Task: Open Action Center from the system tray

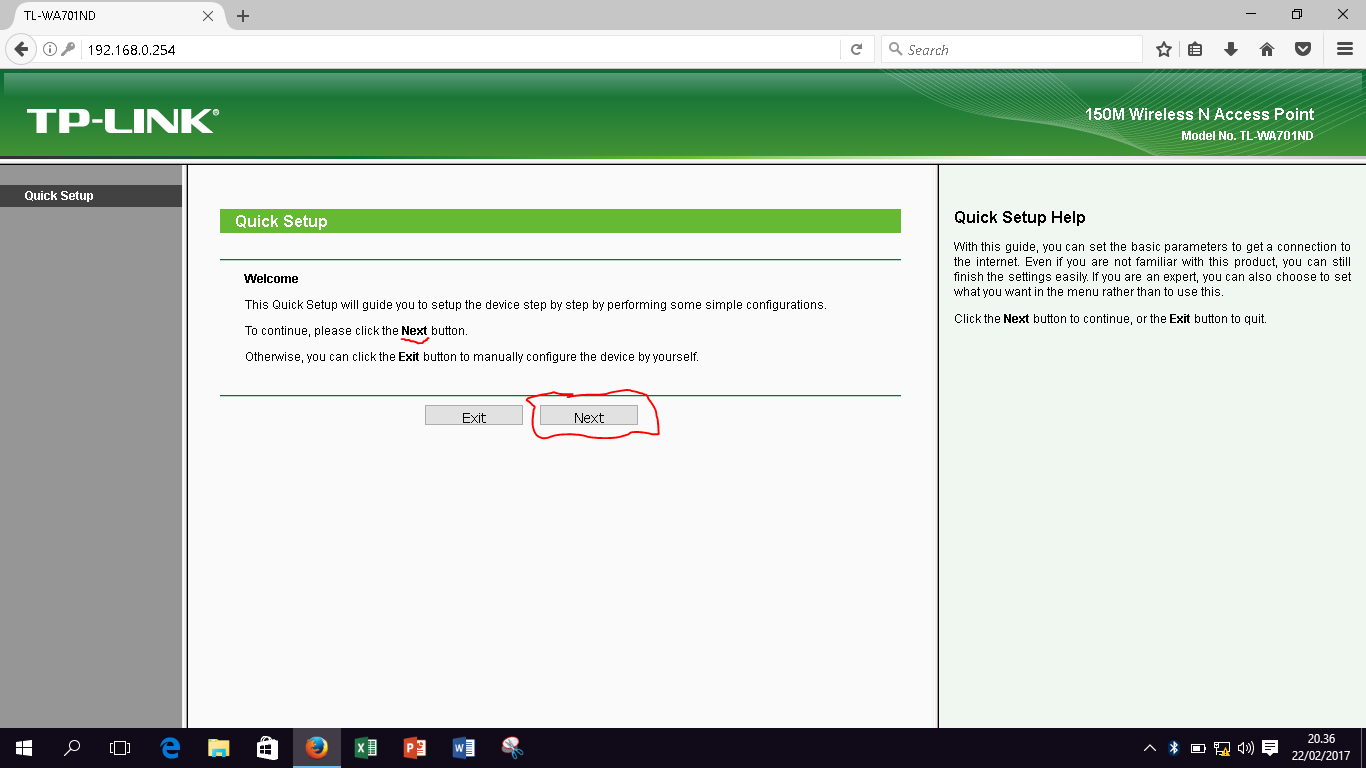Action: point(1269,747)
